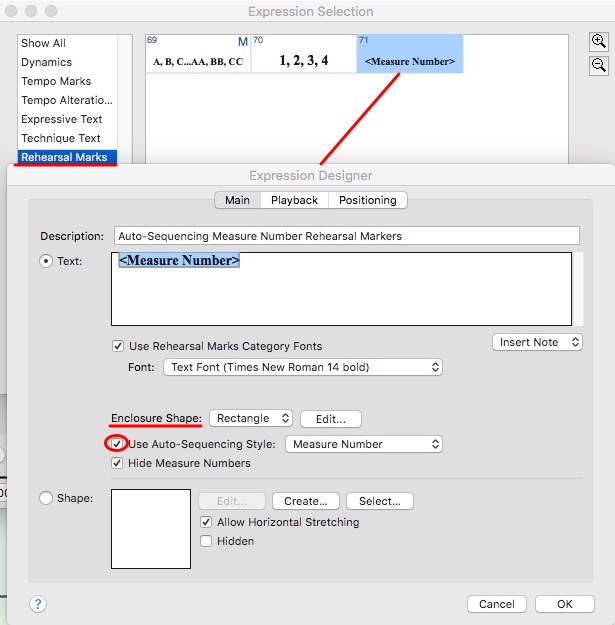
Task: Select the 1, 2, 3, 4 expression thumbnail
Action: [x=303, y=54]
